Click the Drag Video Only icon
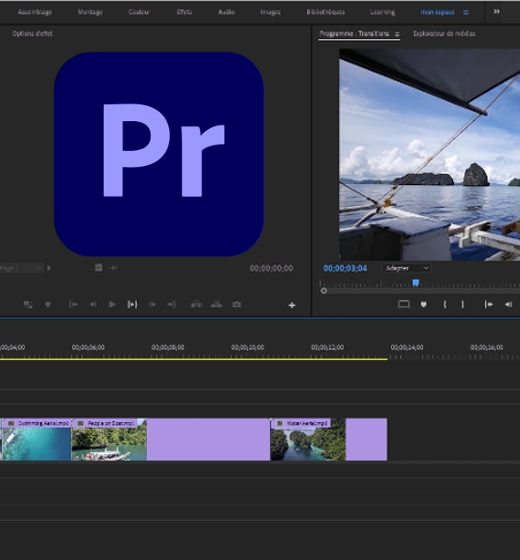Screen dimensions: 520x560 pyautogui.click(x=99, y=268)
